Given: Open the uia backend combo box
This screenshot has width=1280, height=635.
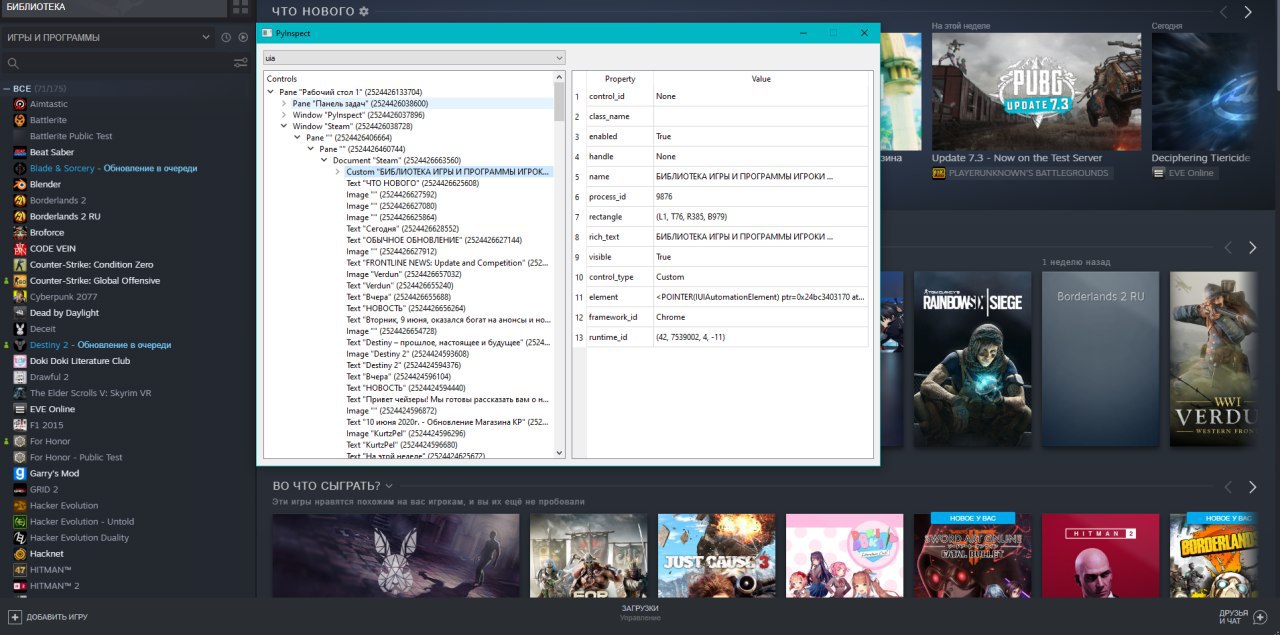Looking at the screenshot, I should (x=414, y=58).
